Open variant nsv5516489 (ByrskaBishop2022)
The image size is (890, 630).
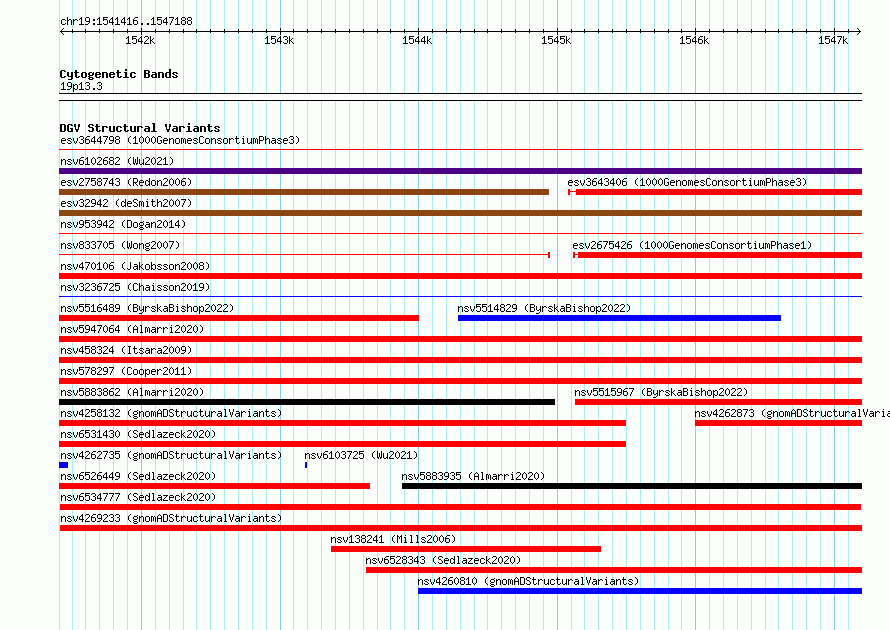(x=147, y=308)
